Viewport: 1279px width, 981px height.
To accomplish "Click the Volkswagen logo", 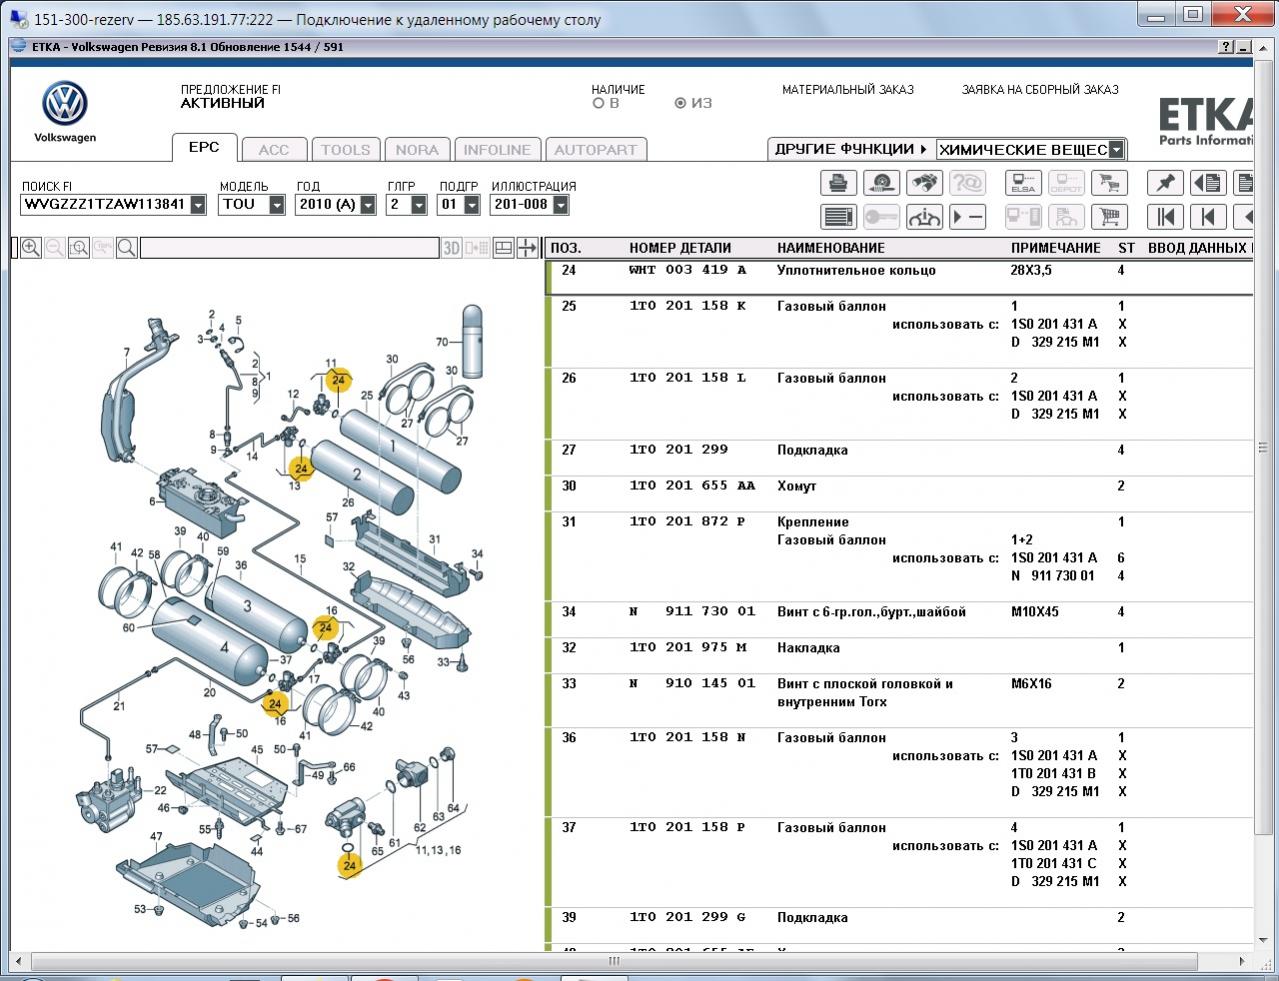I will tap(65, 104).
